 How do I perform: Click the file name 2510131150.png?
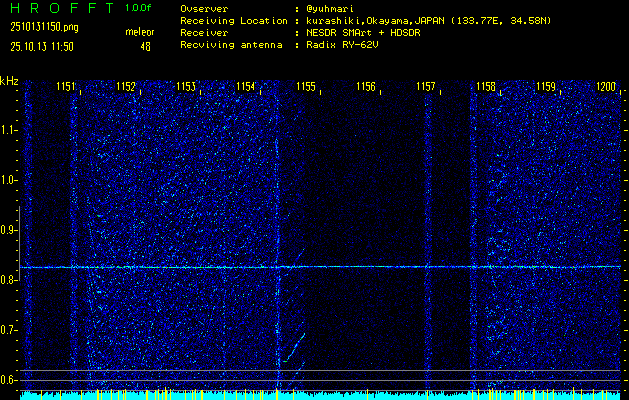coord(45,27)
